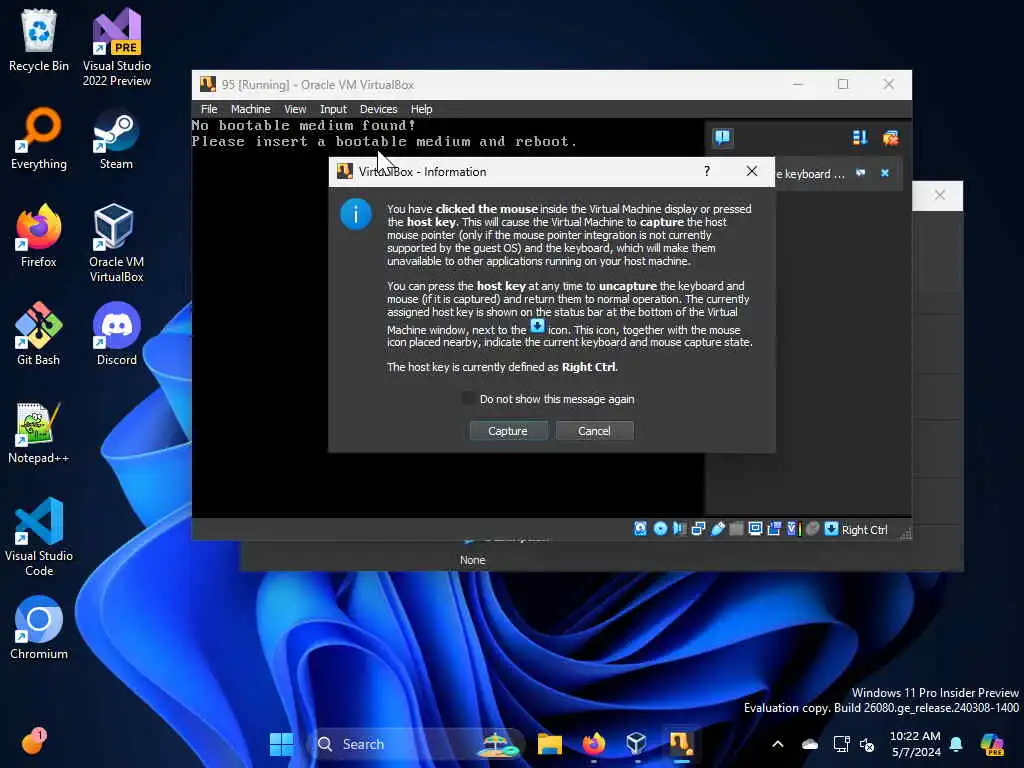Open the View menu
The width and height of the screenshot is (1024, 768).
tap(295, 109)
